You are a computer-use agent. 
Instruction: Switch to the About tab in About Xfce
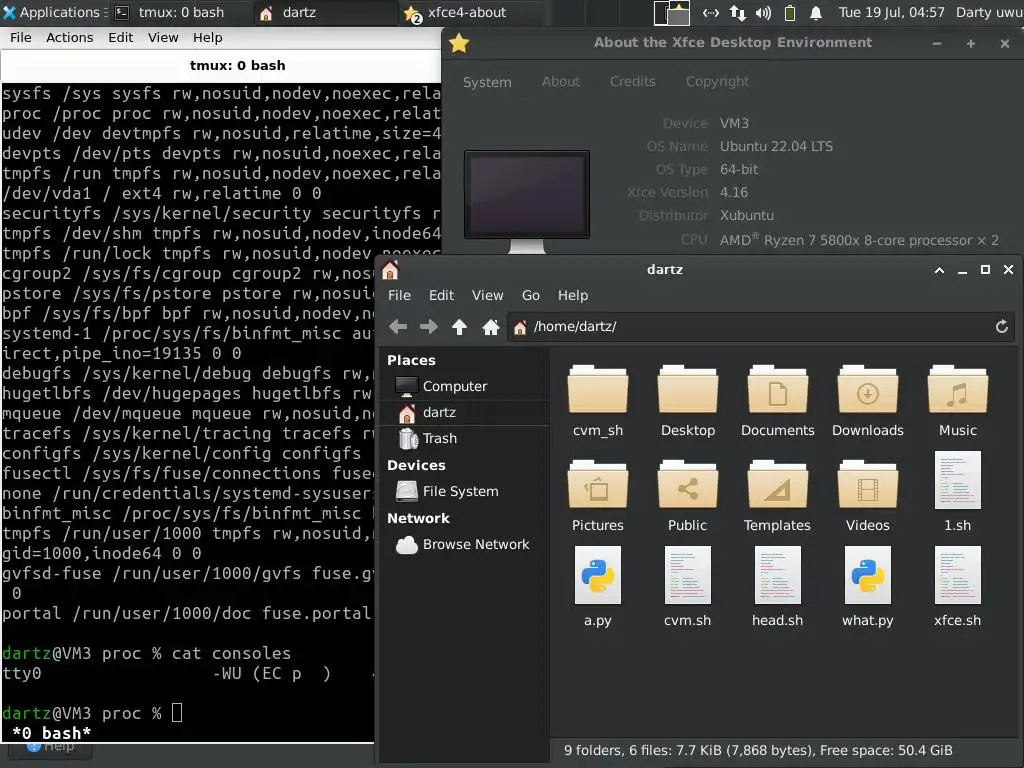coord(560,82)
